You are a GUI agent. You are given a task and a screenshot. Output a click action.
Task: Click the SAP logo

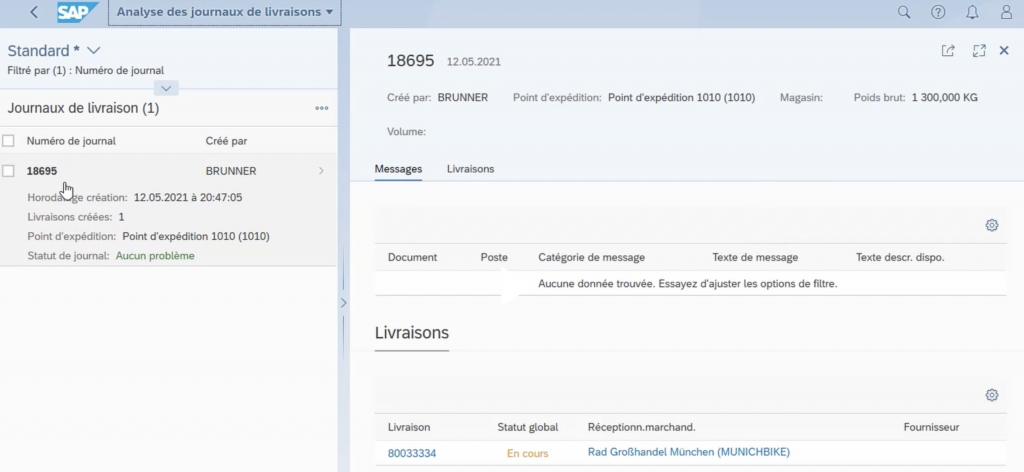click(x=76, y=12)
